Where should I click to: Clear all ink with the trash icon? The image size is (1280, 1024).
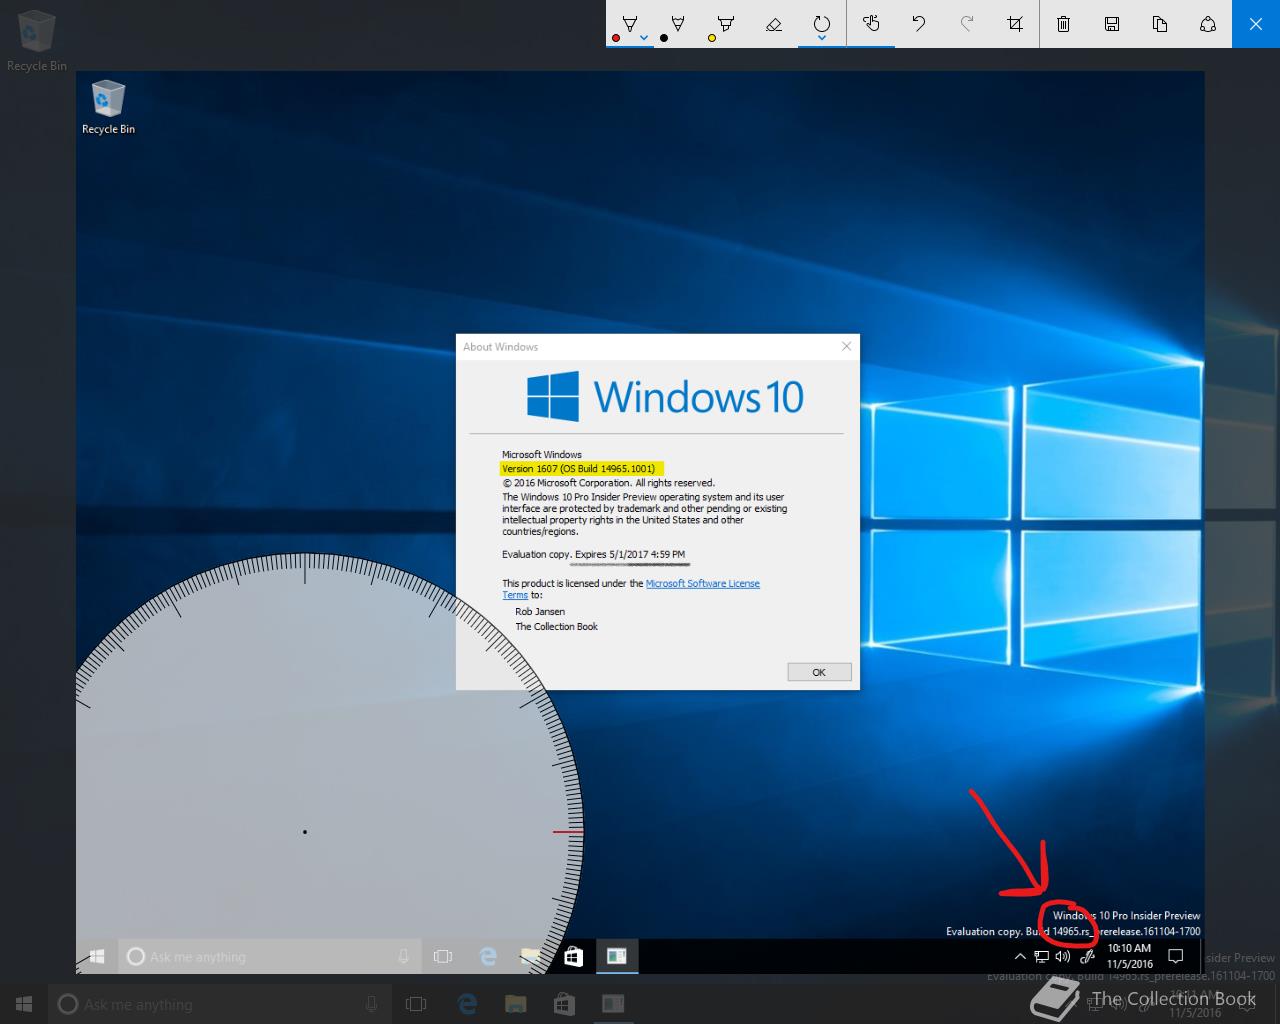pos(1064,23)
